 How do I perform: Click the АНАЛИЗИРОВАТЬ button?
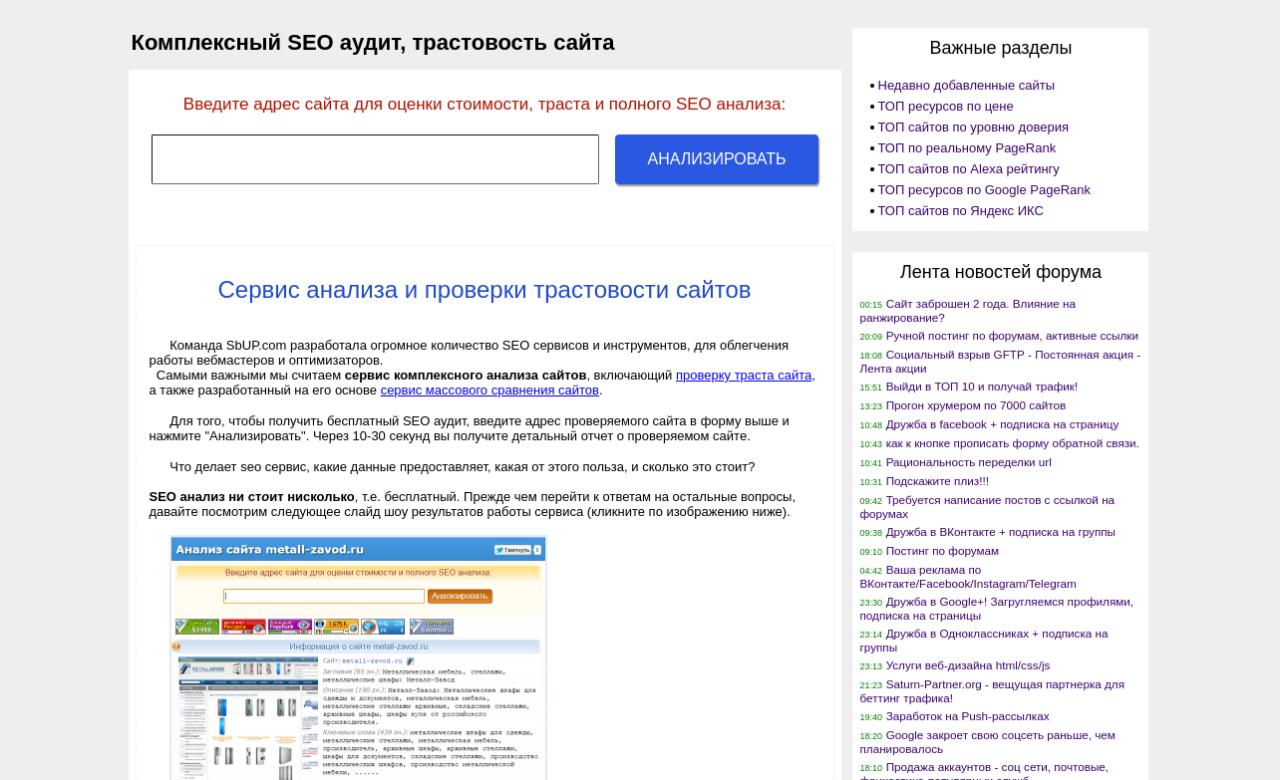(x=717, y=159)
